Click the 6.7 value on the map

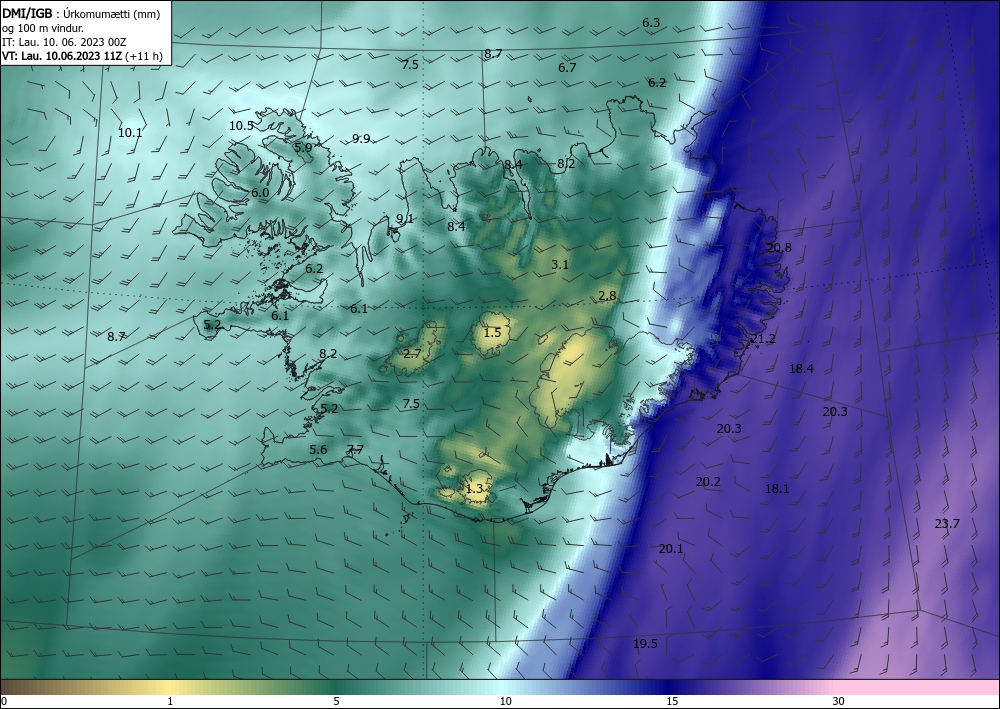pos(567,68)
